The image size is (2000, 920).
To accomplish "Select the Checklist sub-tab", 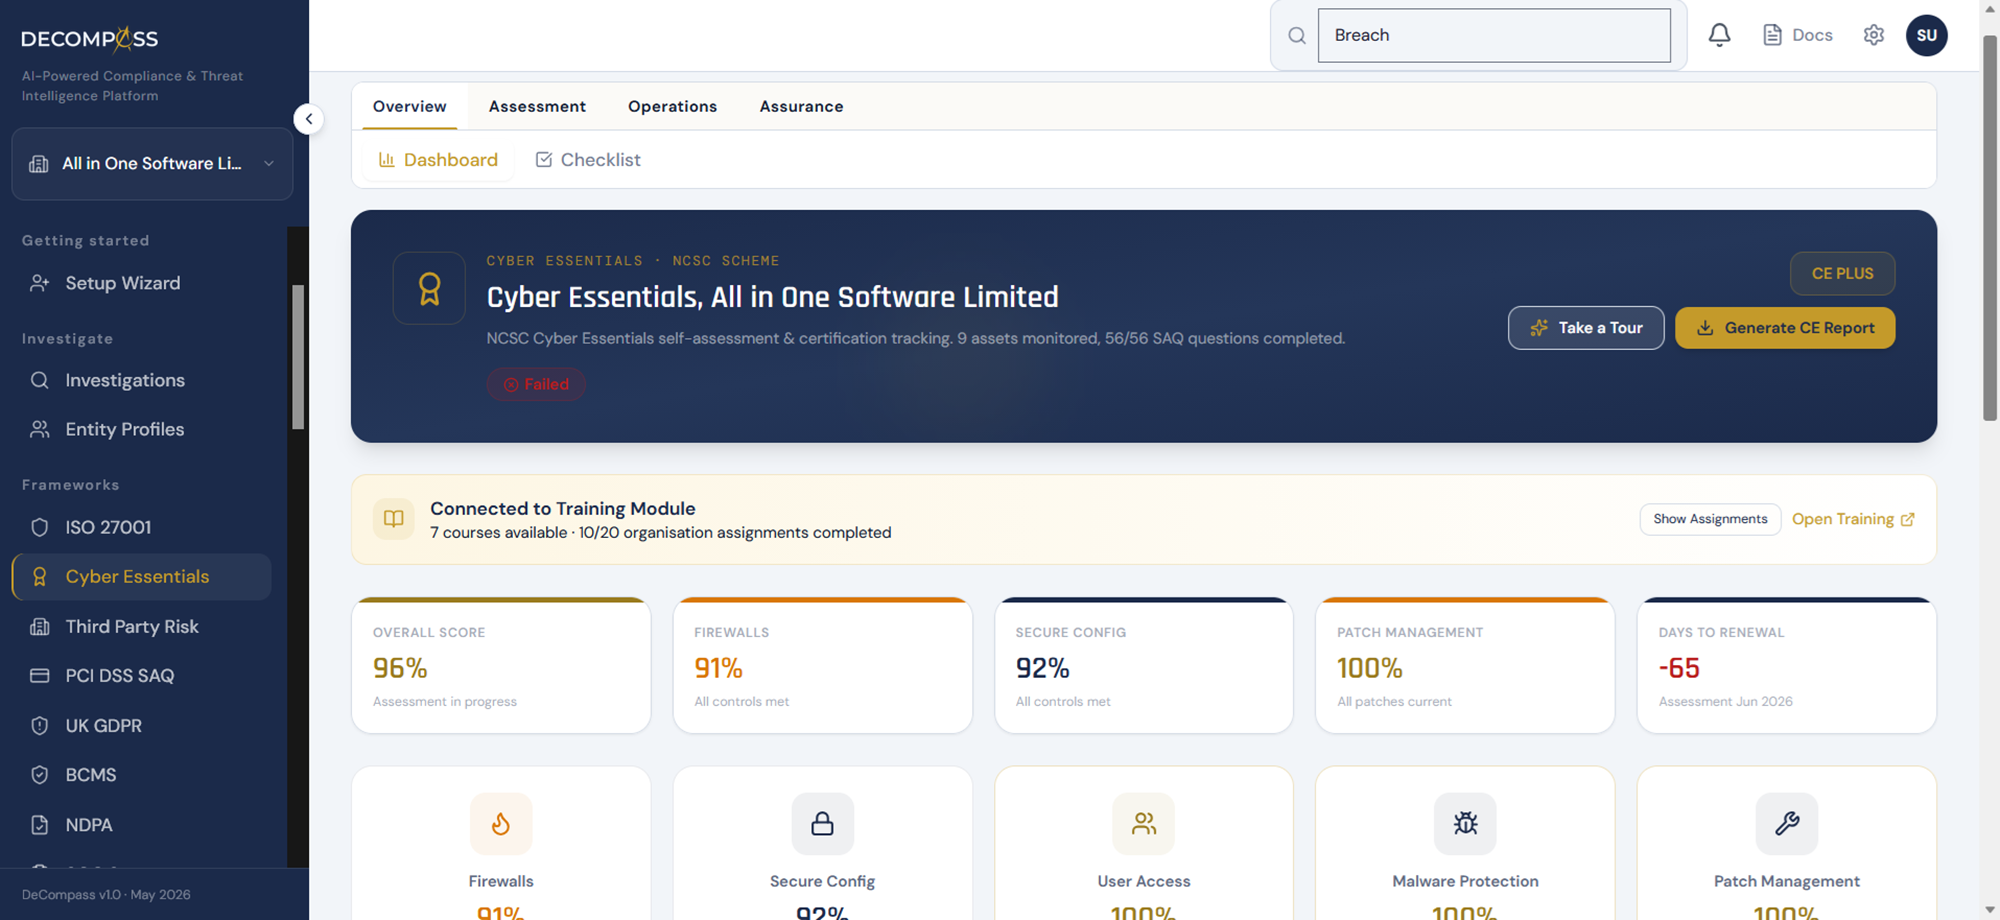I will pos(588,160).
